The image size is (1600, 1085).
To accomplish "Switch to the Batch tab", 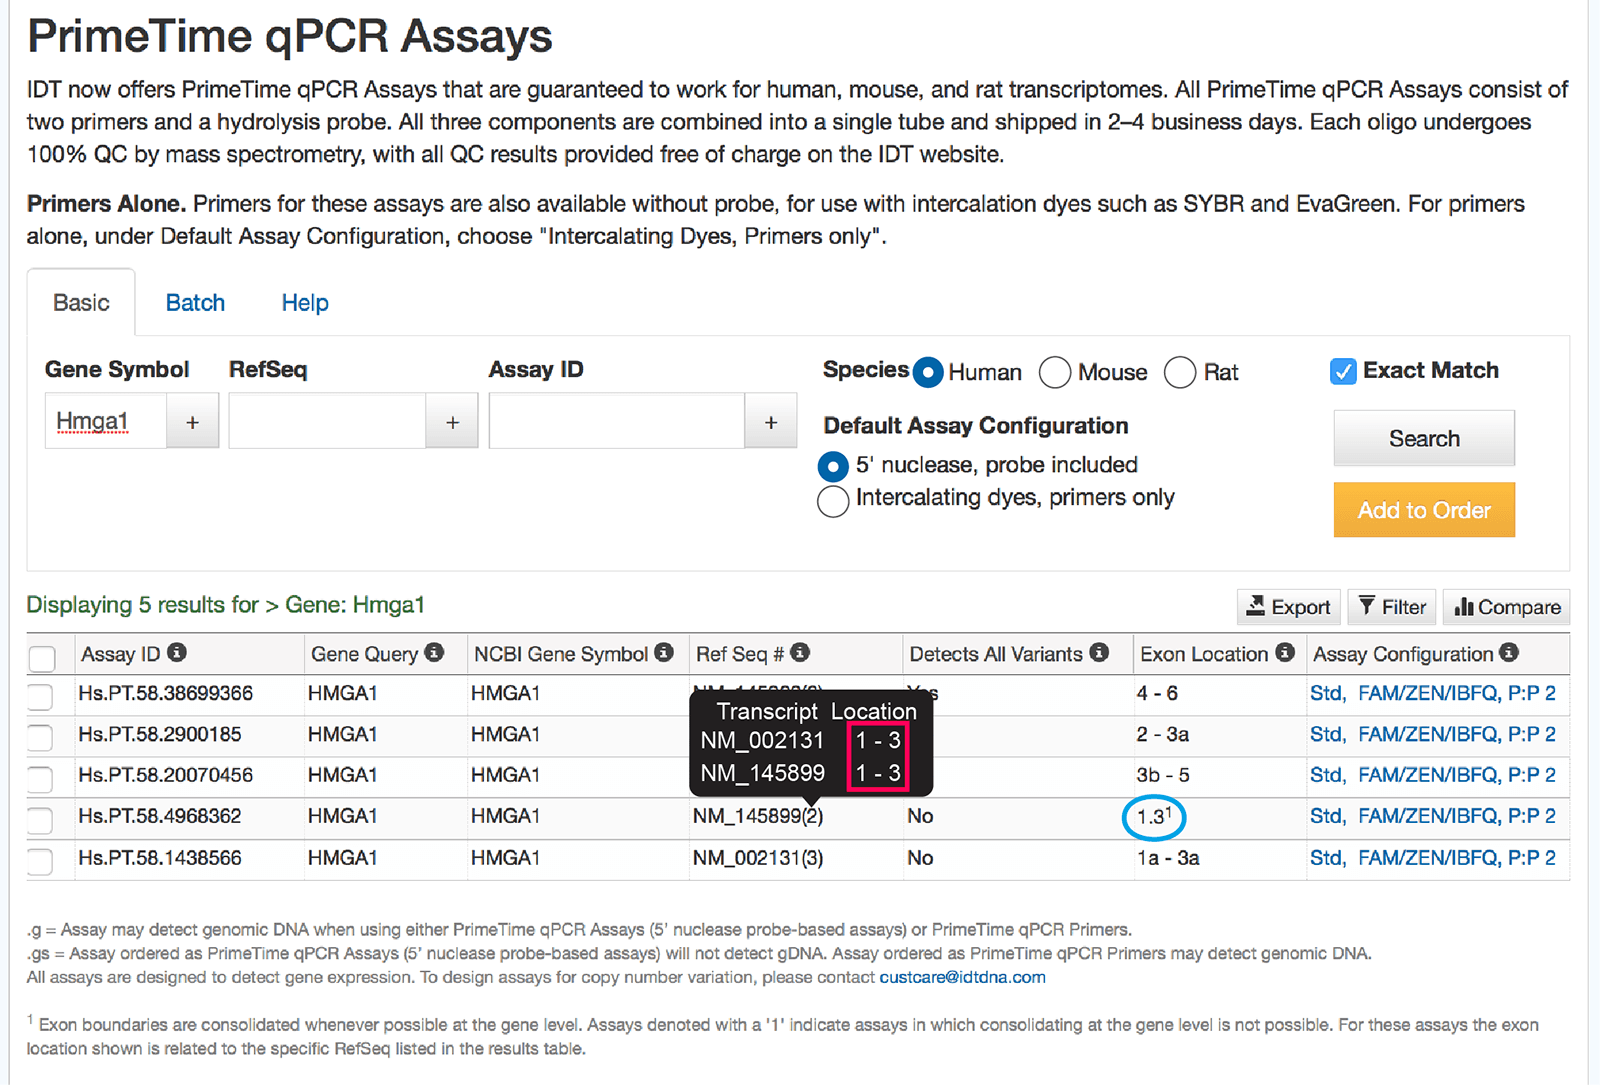I will [195, 303].
